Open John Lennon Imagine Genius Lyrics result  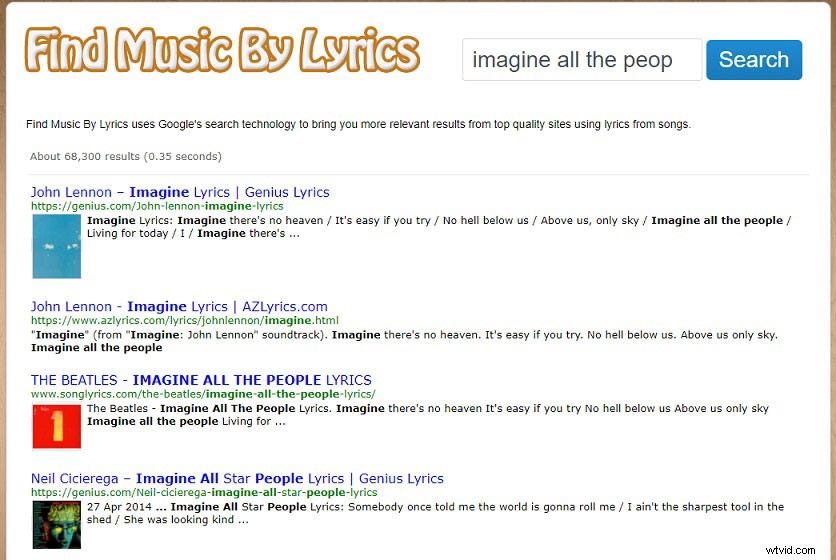click(x=180, y=192)
